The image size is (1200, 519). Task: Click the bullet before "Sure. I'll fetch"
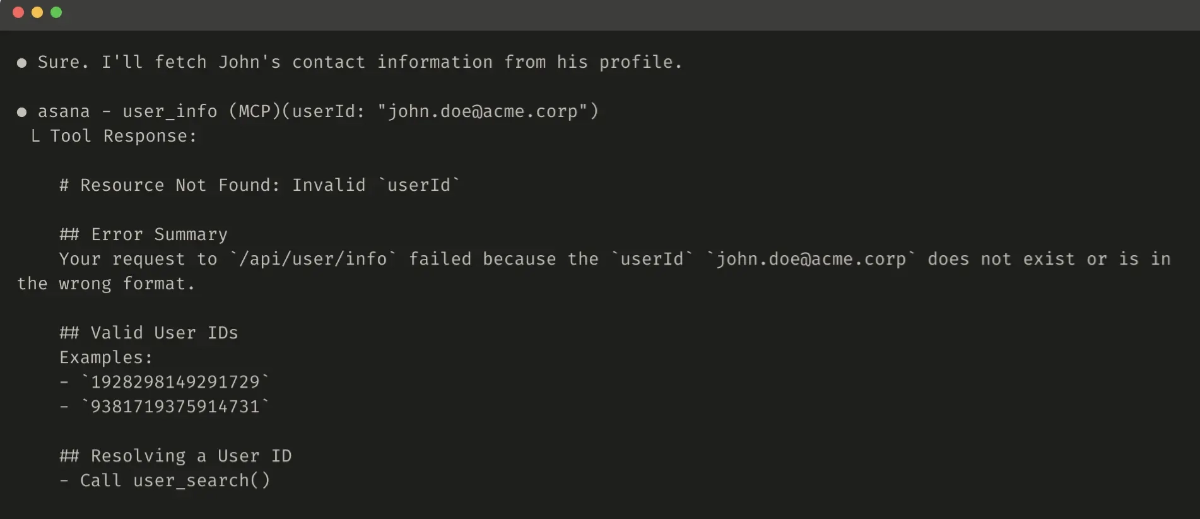click(22, 62)
